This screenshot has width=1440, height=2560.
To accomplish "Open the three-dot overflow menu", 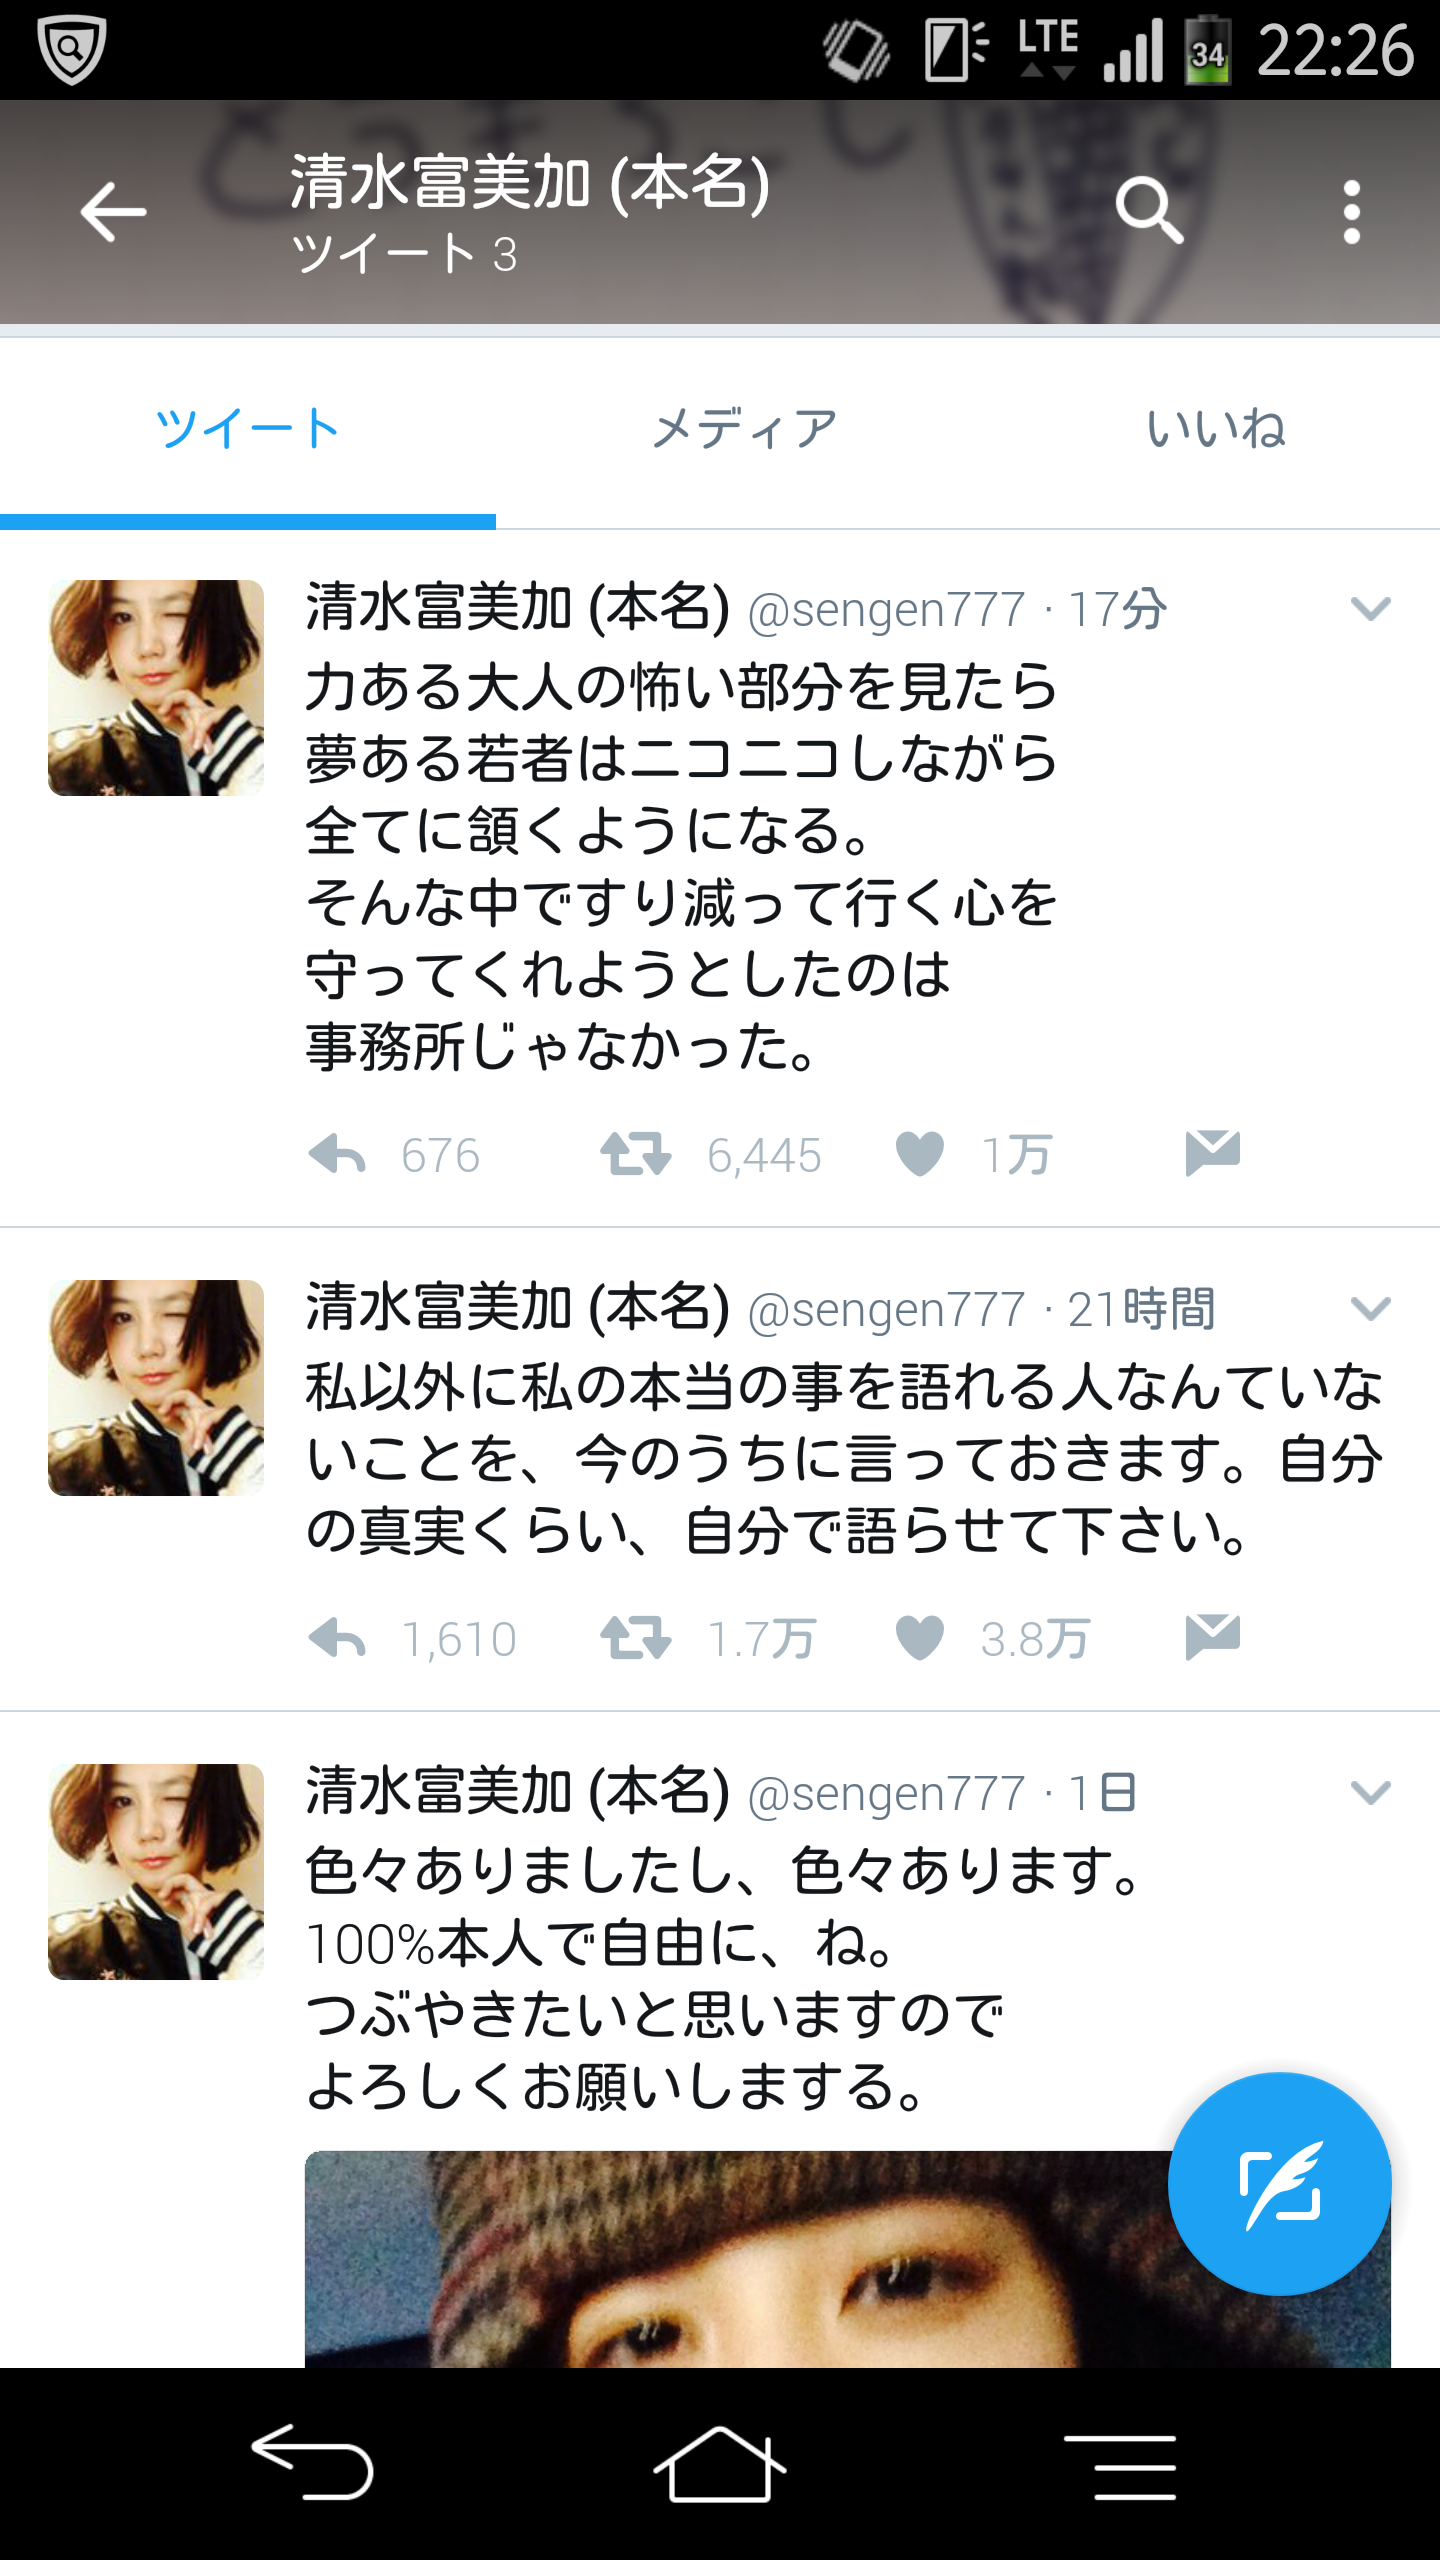I will (x=1352, y=212).
